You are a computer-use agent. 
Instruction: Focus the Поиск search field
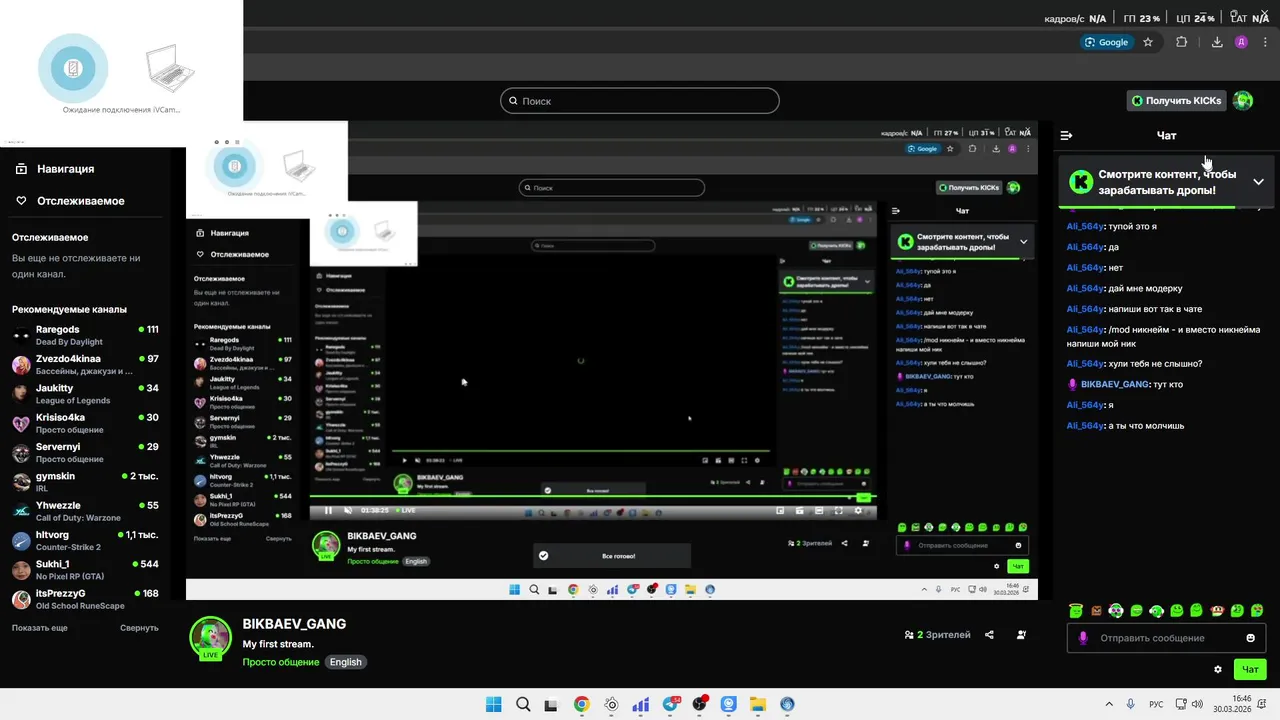point(640,101)
